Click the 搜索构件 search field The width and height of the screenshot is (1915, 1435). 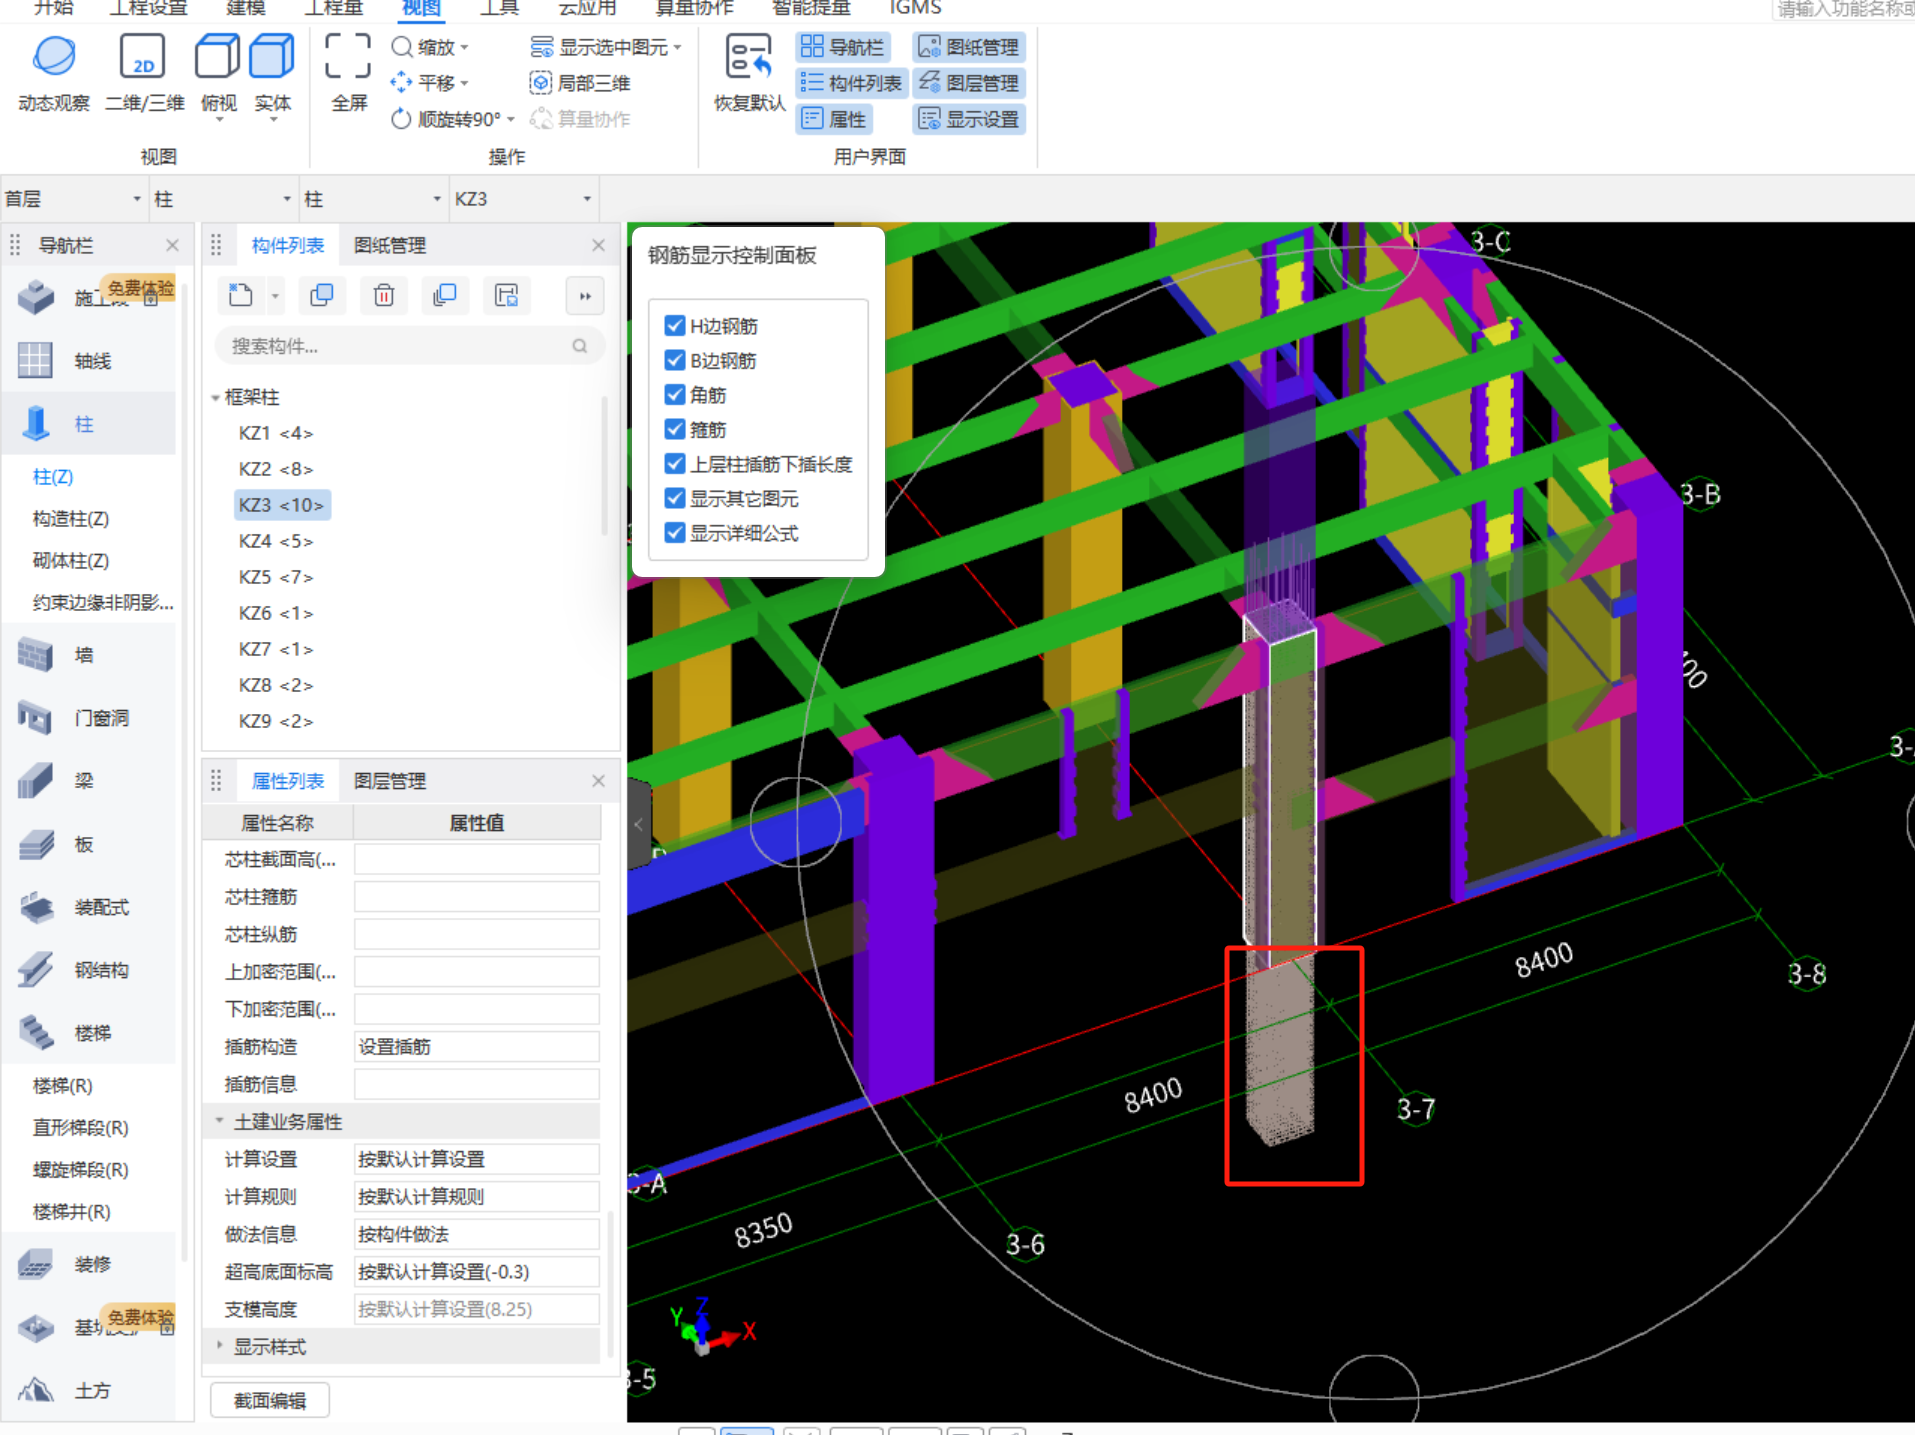pos(409,346)
